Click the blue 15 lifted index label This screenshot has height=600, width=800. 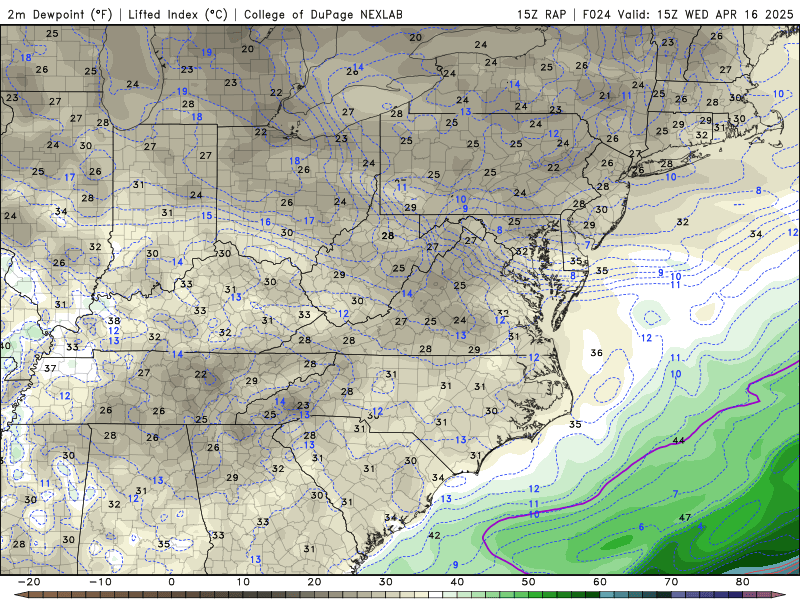[x=206, y=215]
